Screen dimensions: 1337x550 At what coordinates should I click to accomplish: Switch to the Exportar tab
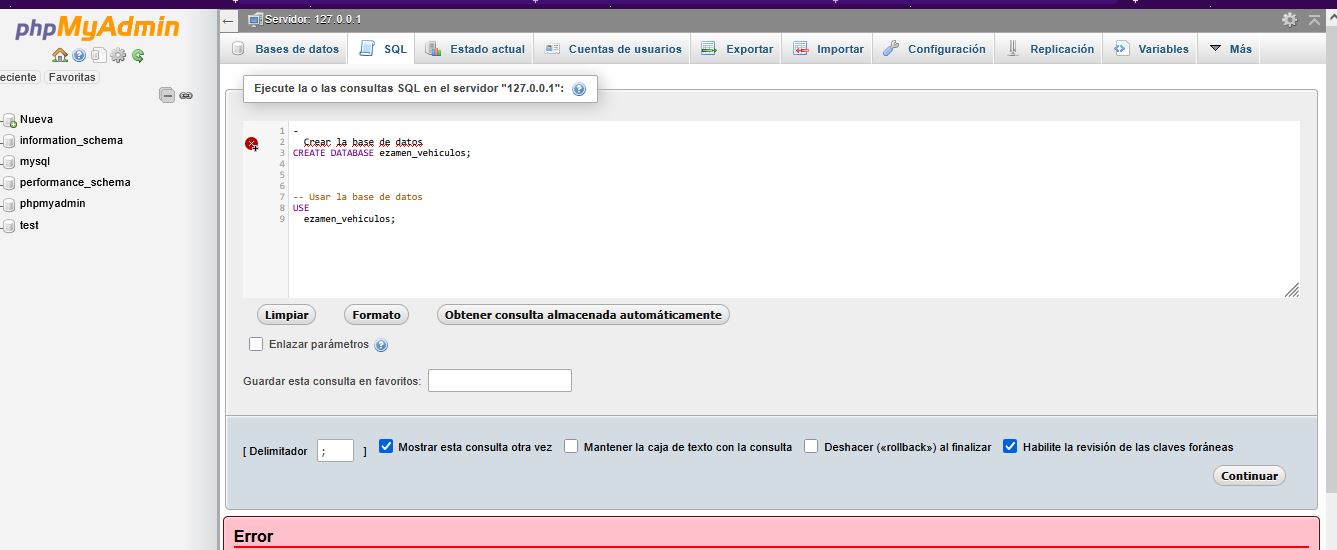(737, 49)
